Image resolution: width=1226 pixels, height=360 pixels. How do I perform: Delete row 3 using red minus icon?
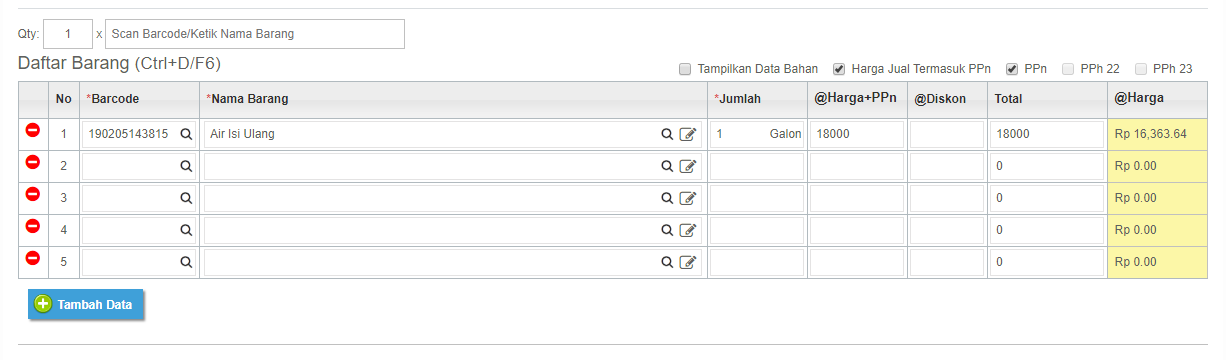tap(32, 194)
